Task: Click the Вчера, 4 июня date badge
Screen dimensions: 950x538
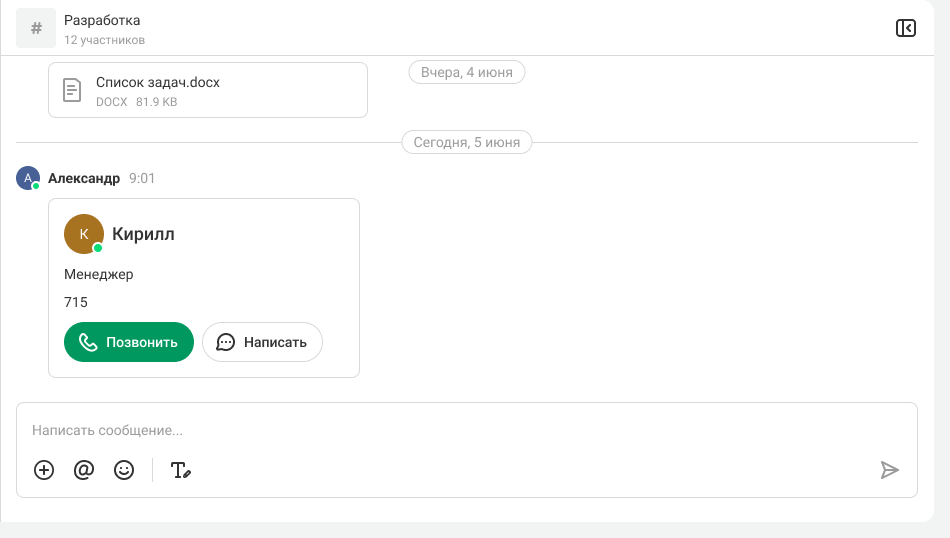Action: click(x=467, y=73)
